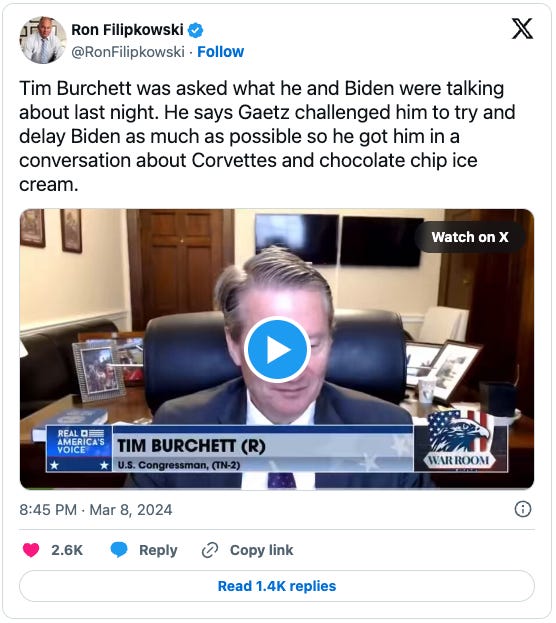Click the War Room eagle logo
This screenshot has width=556, height=623.
pyautogui.click(x=460, y=441)
